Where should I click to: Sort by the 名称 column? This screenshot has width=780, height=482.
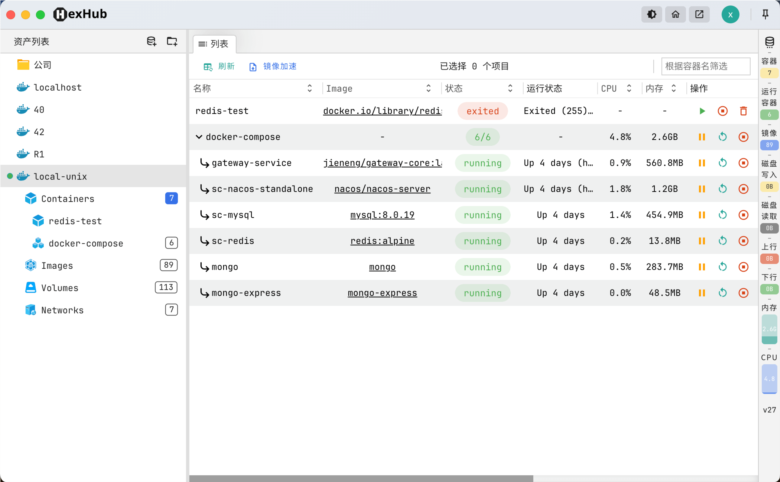coord(309,88)
